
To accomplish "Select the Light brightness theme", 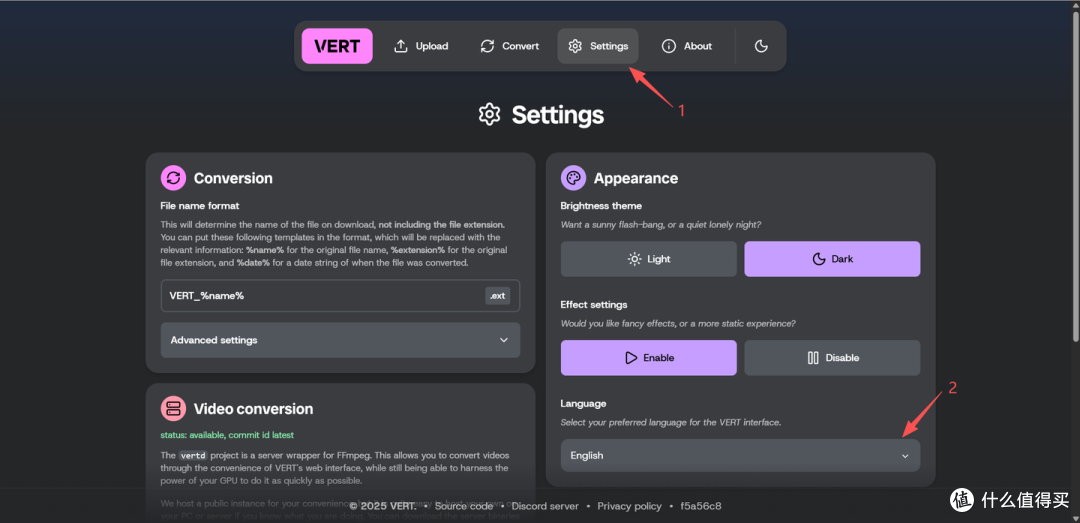I will (649, 259).
